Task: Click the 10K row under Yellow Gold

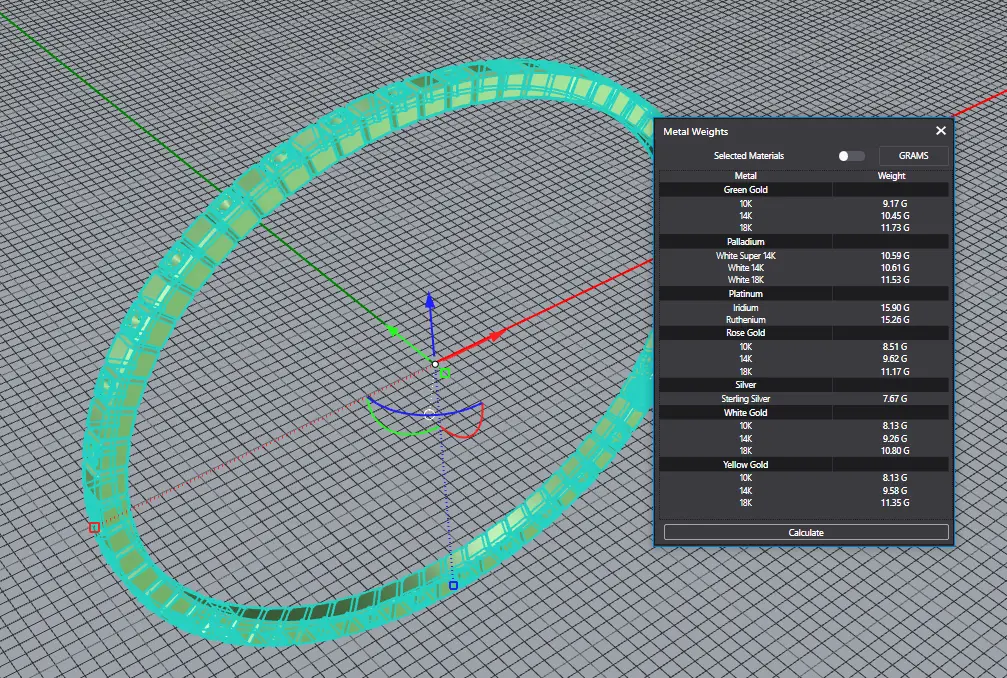Action: (804, 478)
